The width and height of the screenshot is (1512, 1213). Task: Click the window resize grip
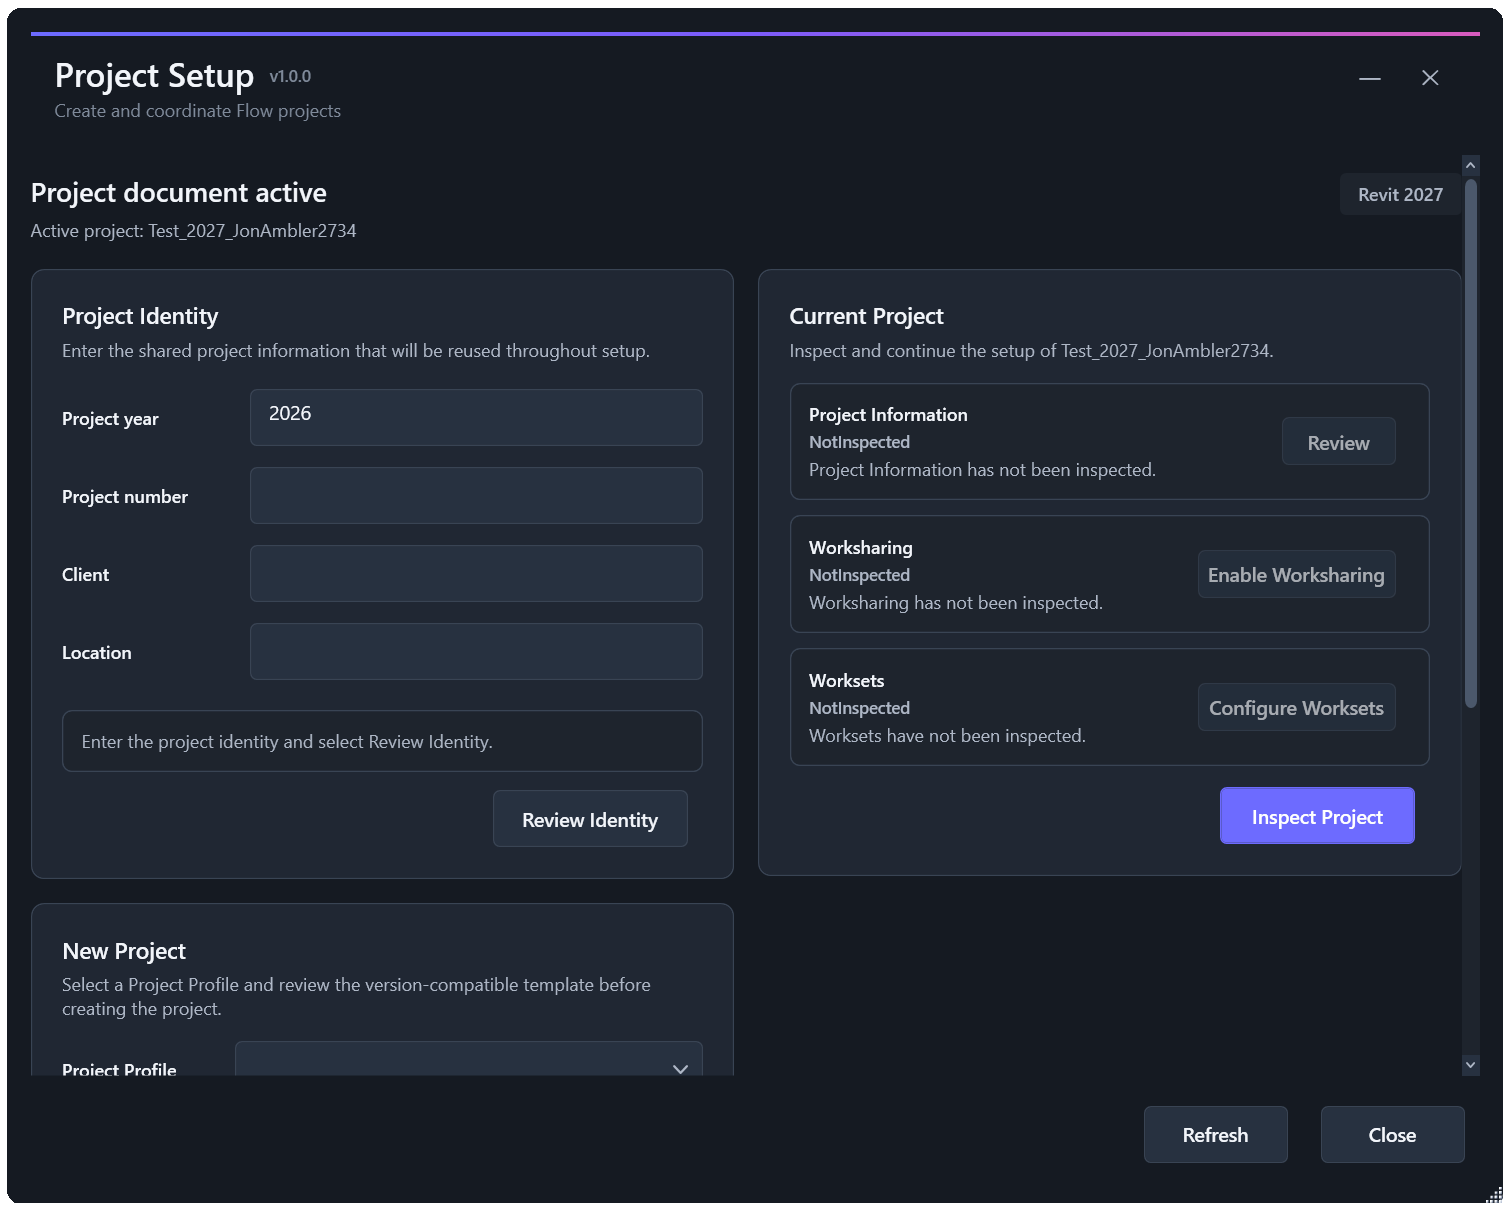coord(1494,1195)
